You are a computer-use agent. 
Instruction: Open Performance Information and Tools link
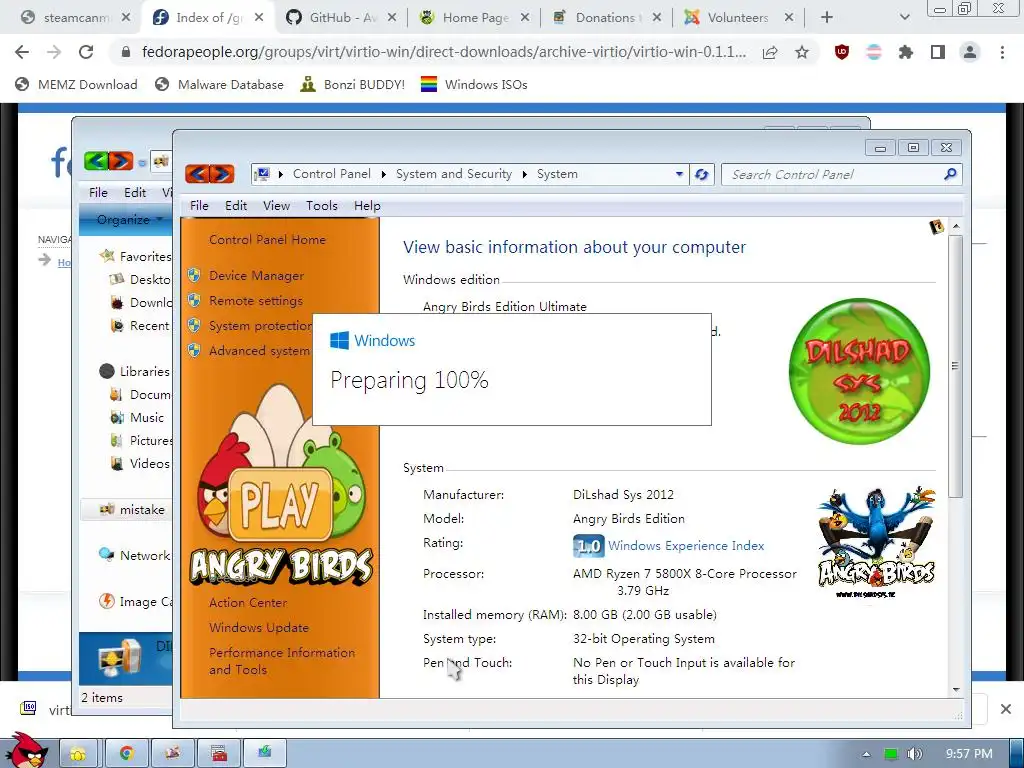click(x=281, y=660)
